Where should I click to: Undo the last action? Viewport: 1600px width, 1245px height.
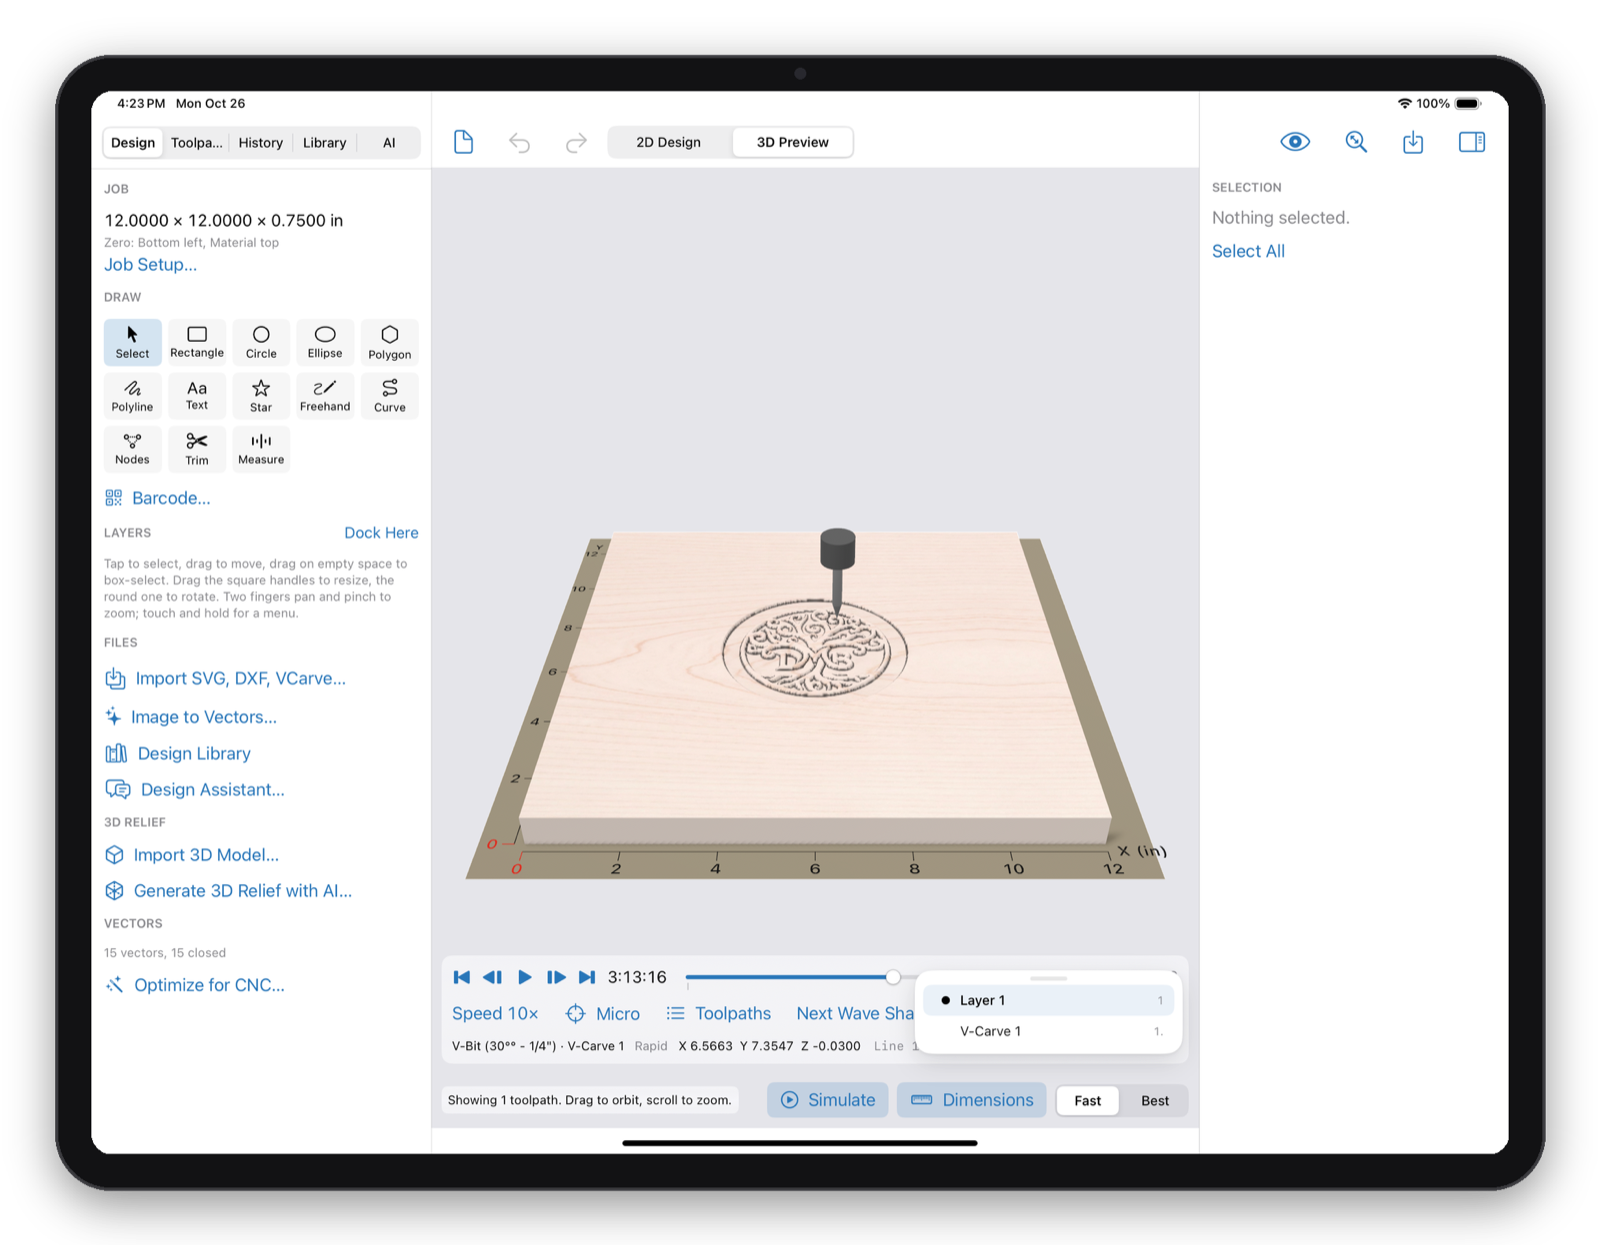click(x=519, y=143)
